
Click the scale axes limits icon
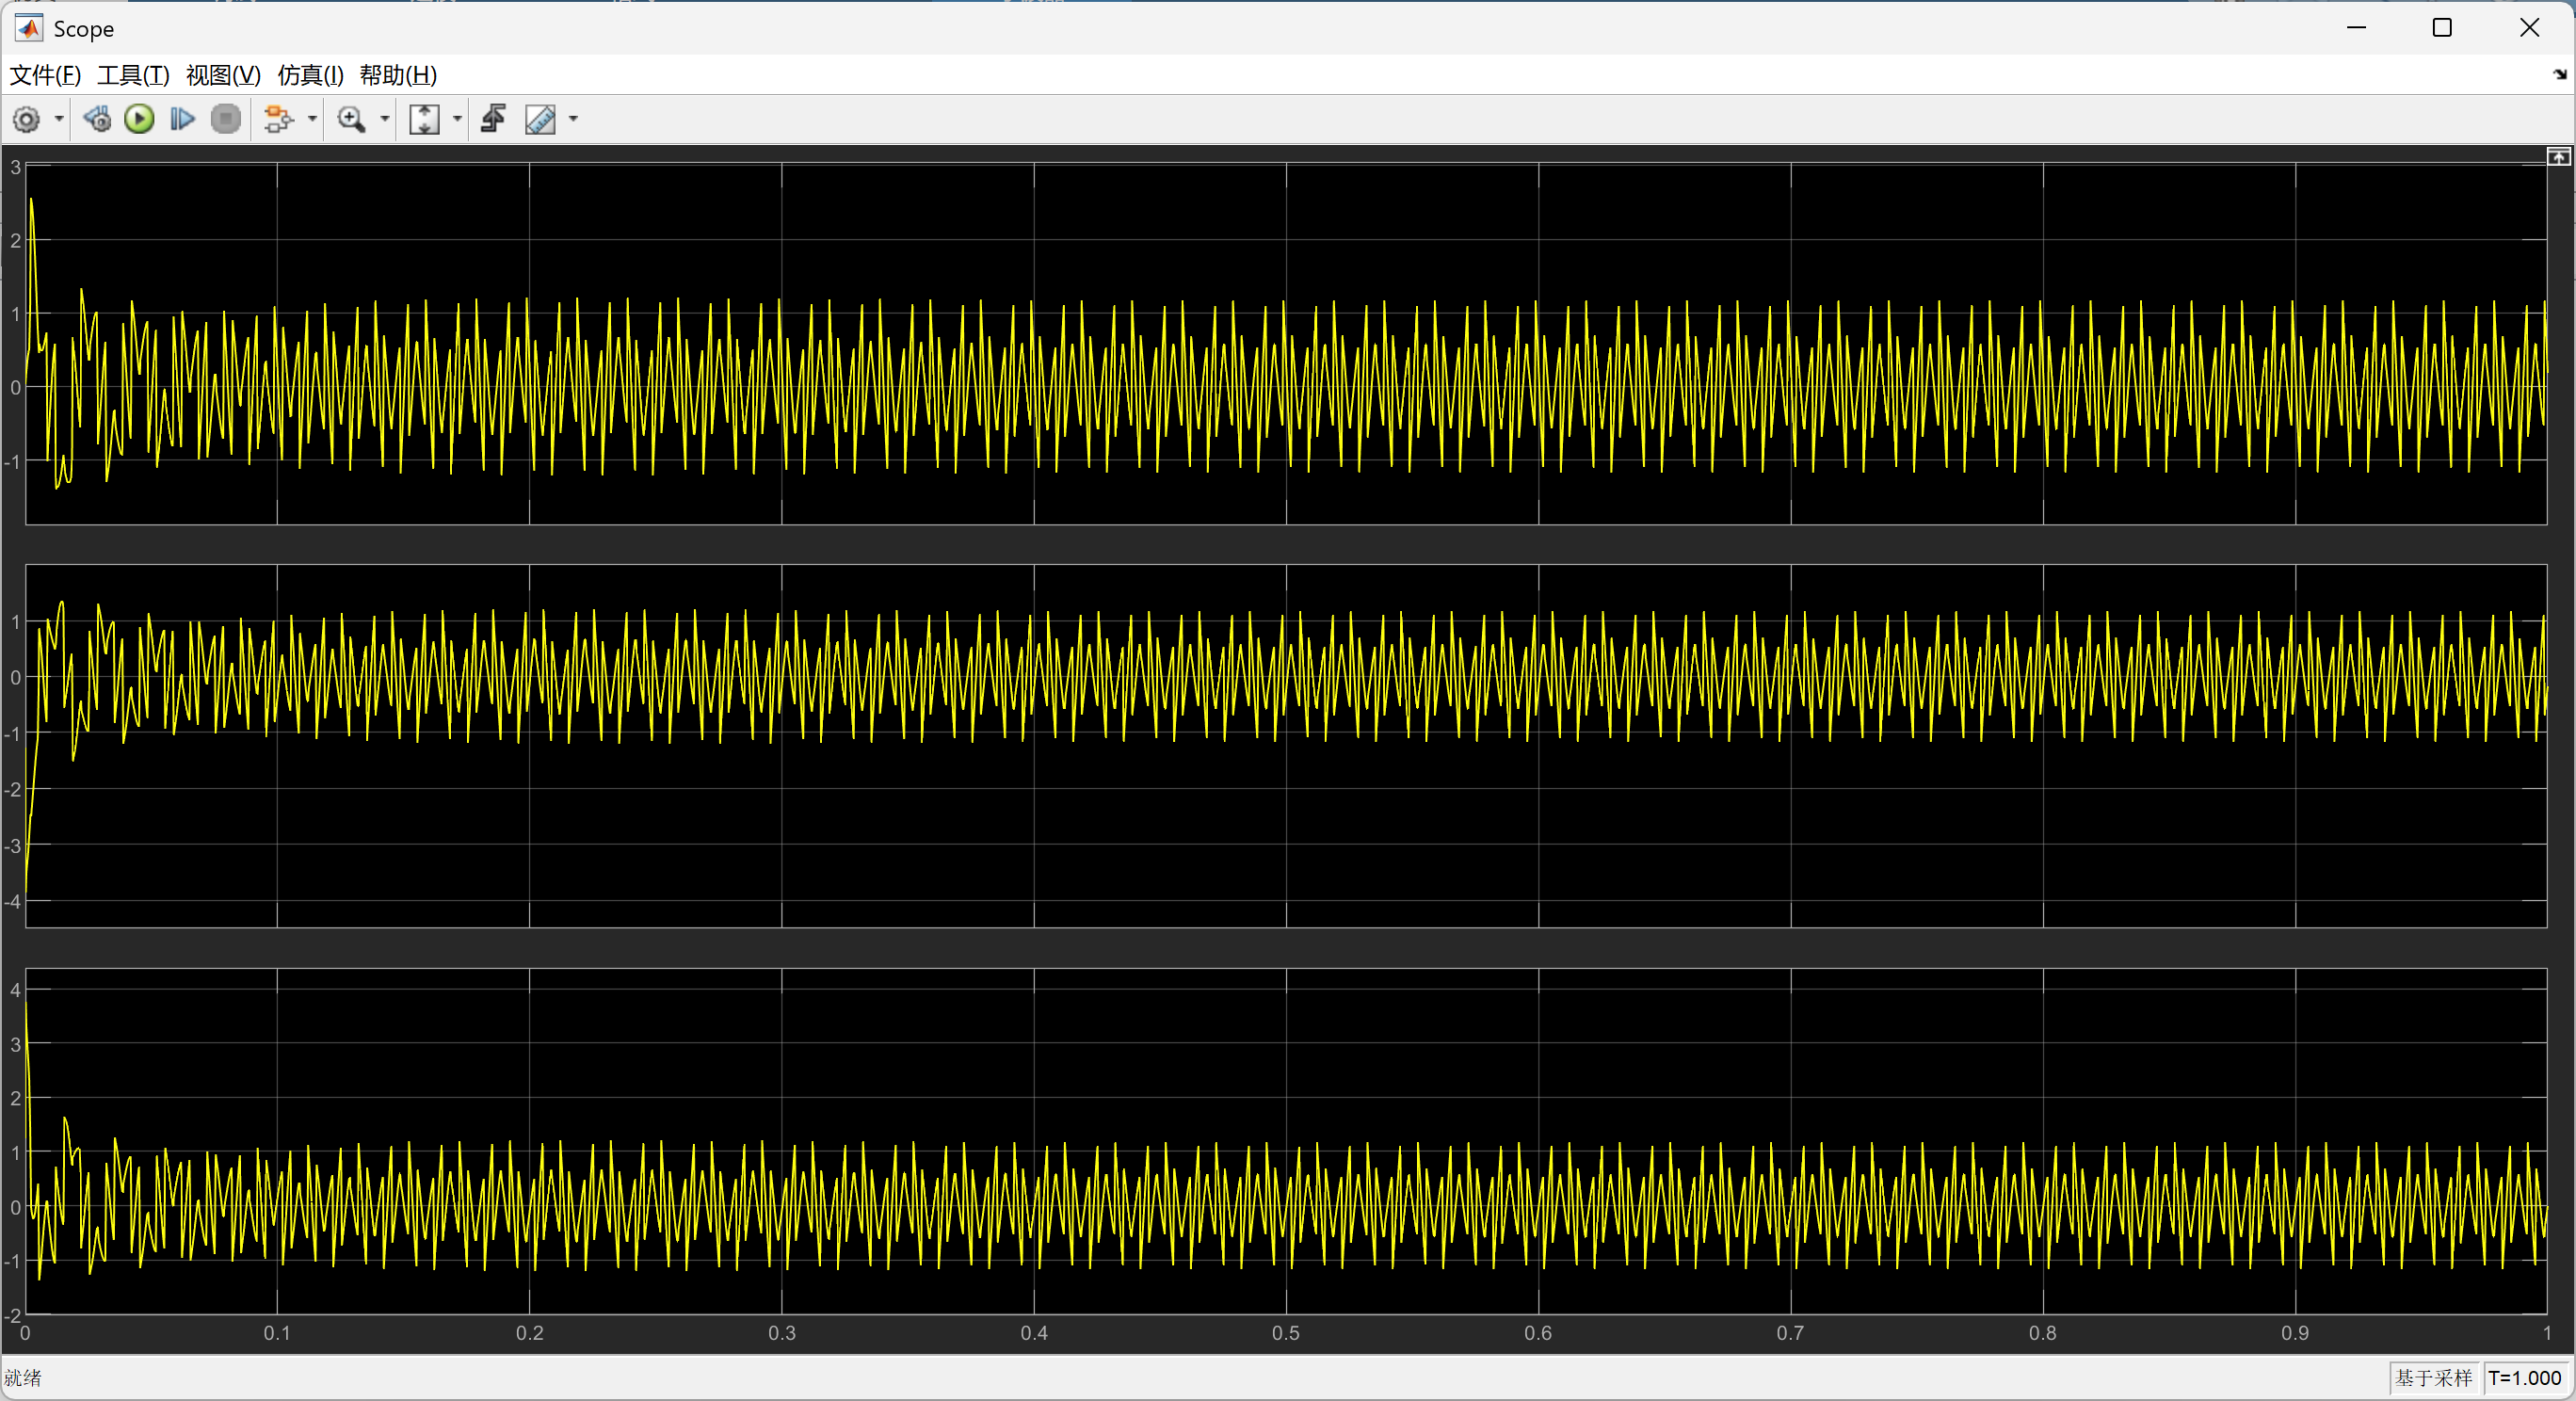coord(425,120)
